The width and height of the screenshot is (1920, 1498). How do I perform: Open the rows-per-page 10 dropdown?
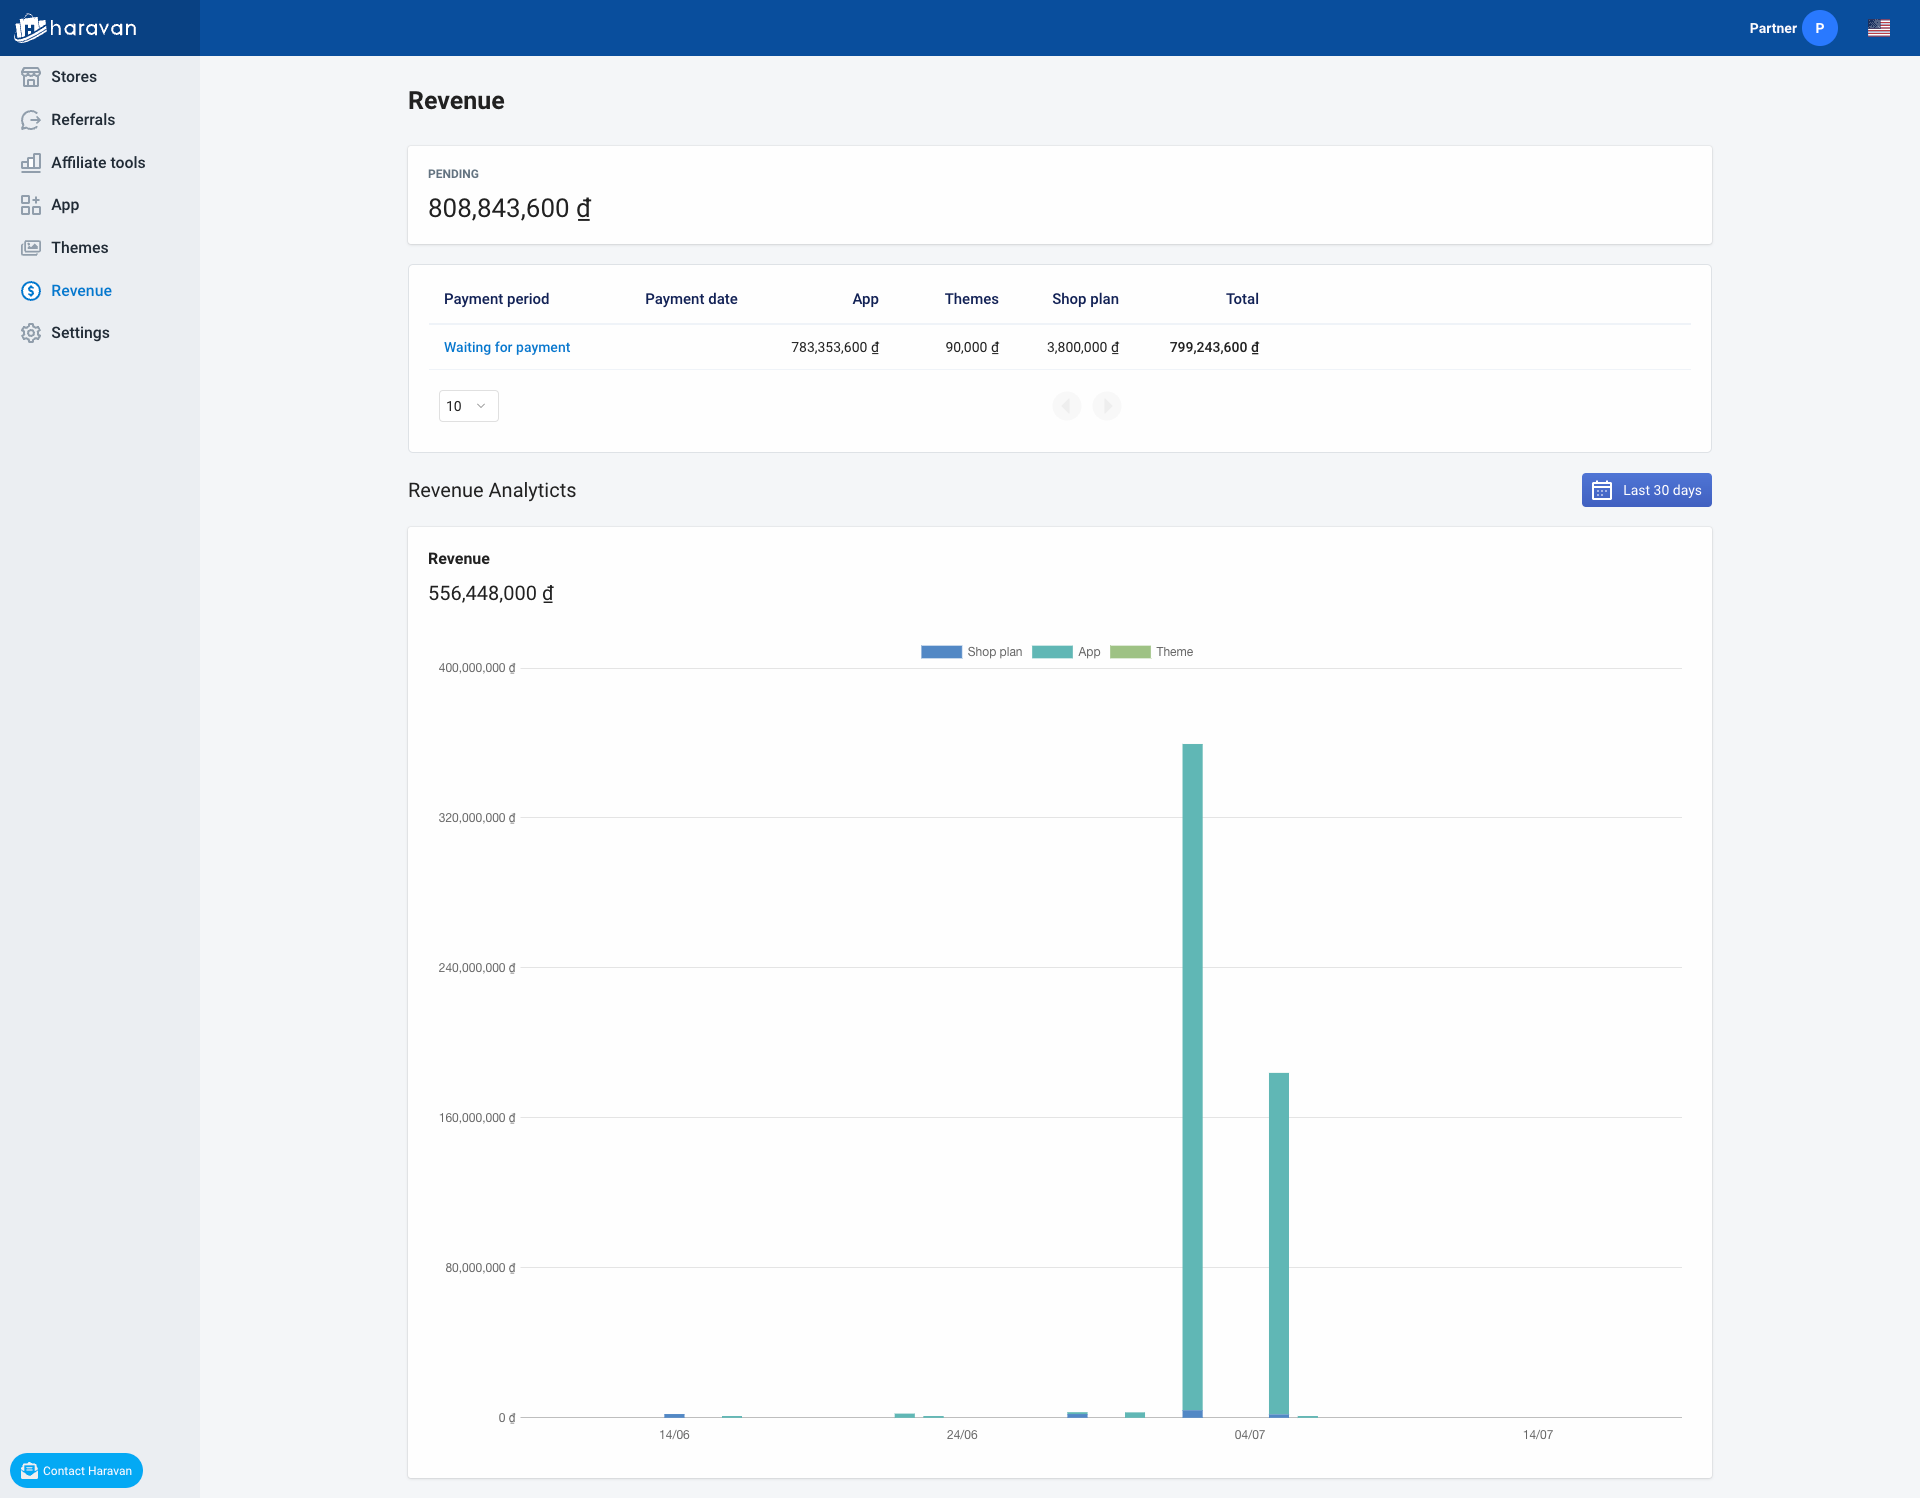pyautogui.click(x=468, y=406)
